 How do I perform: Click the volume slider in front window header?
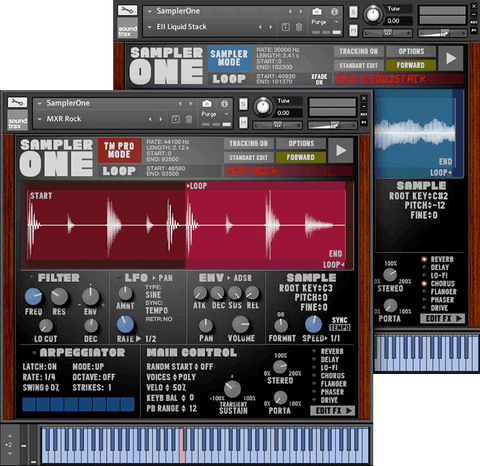(x=332, y=125)
